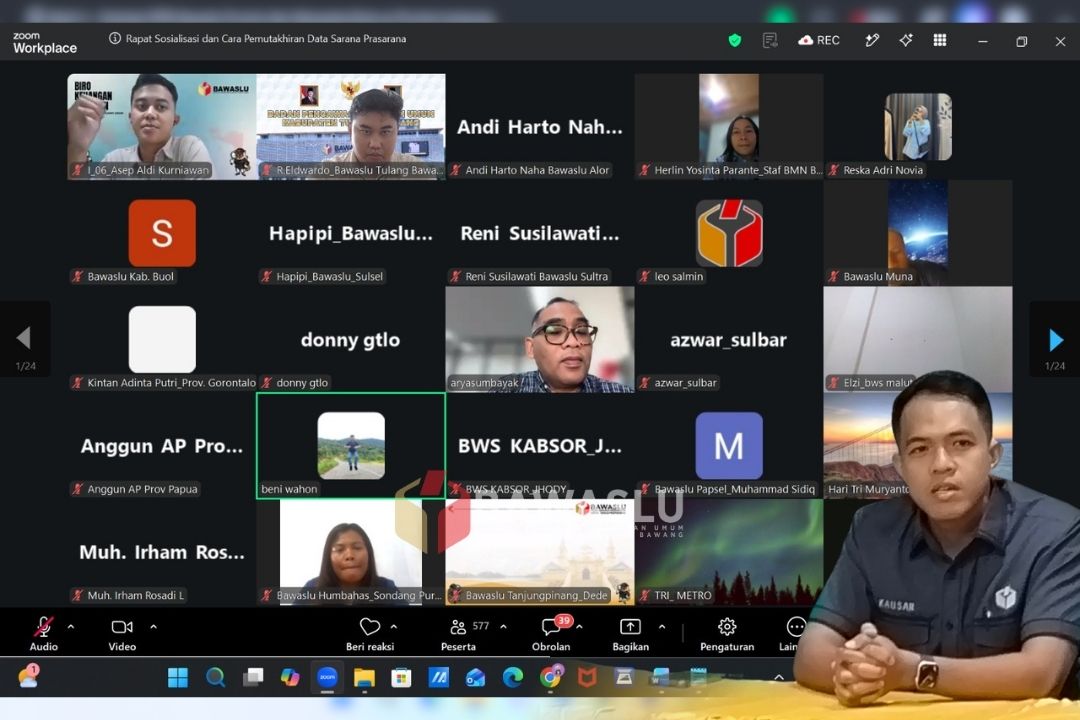Expand the caret next to Bagikan
This screenshot has height=720, width=1080.
pyautogui.click(x=662, y=627)
